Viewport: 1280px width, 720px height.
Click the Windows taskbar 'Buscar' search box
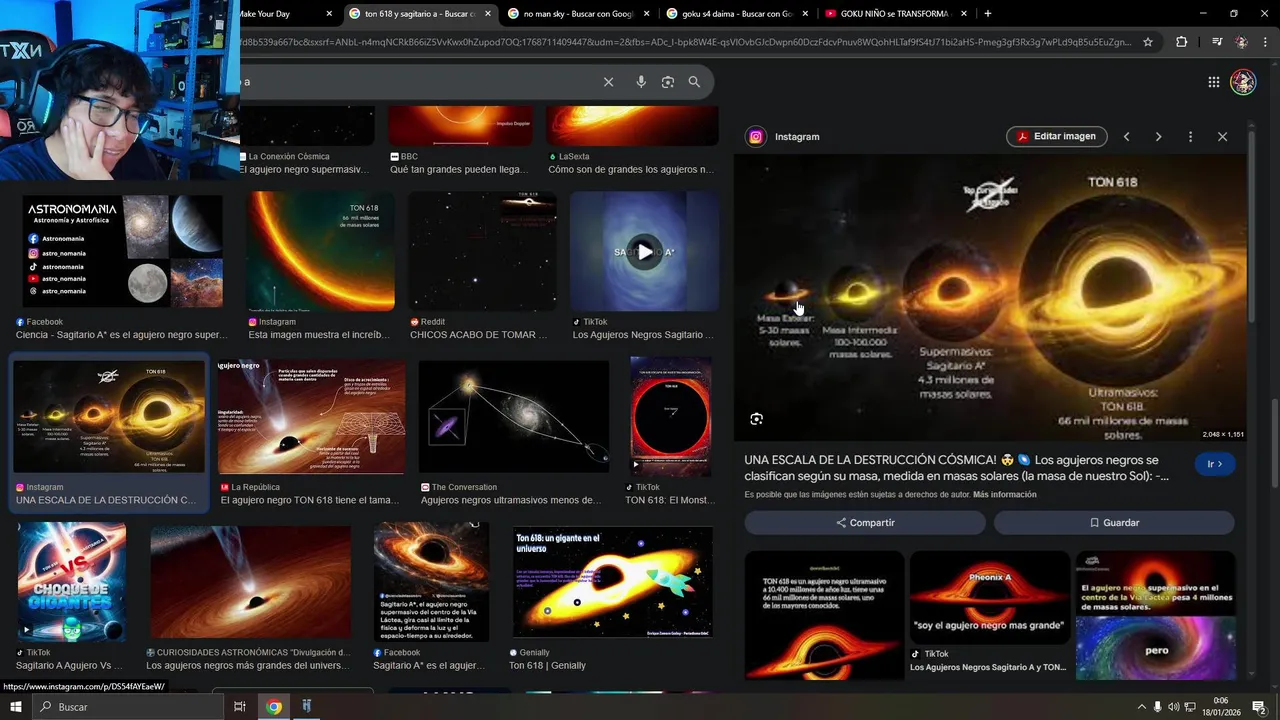(x=128, y=707)
